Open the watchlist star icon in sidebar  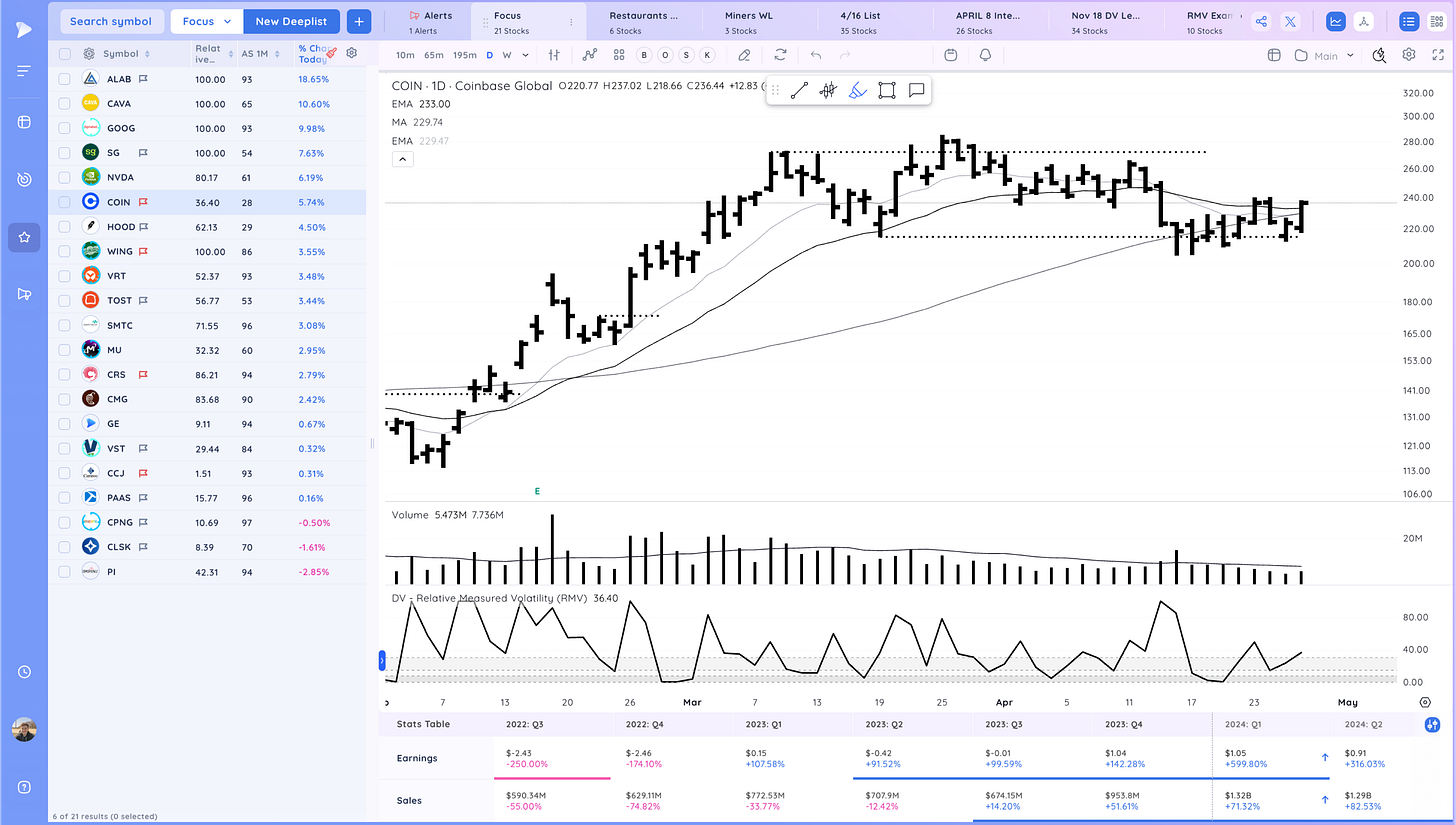(24, 237)
